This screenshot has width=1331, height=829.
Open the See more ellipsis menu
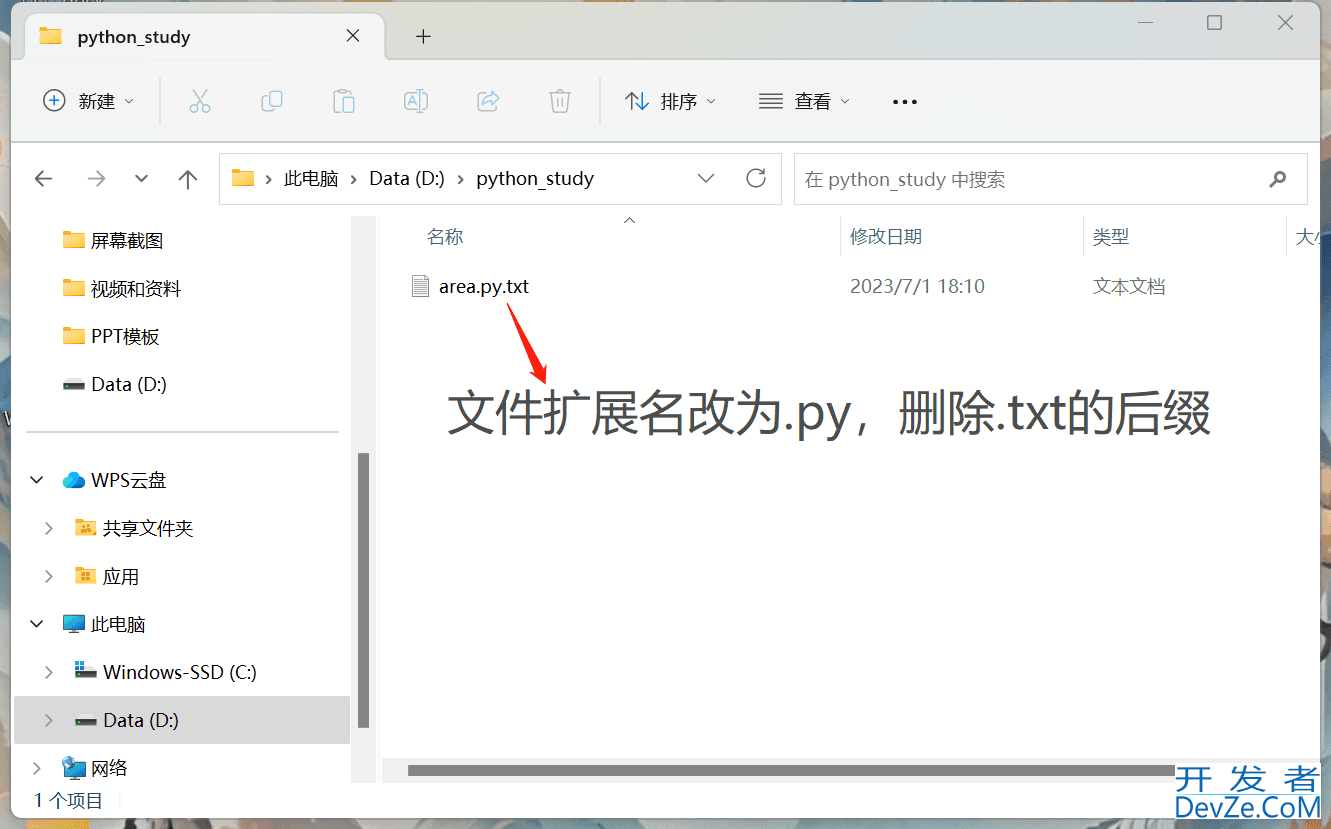[x=905, y=101]
